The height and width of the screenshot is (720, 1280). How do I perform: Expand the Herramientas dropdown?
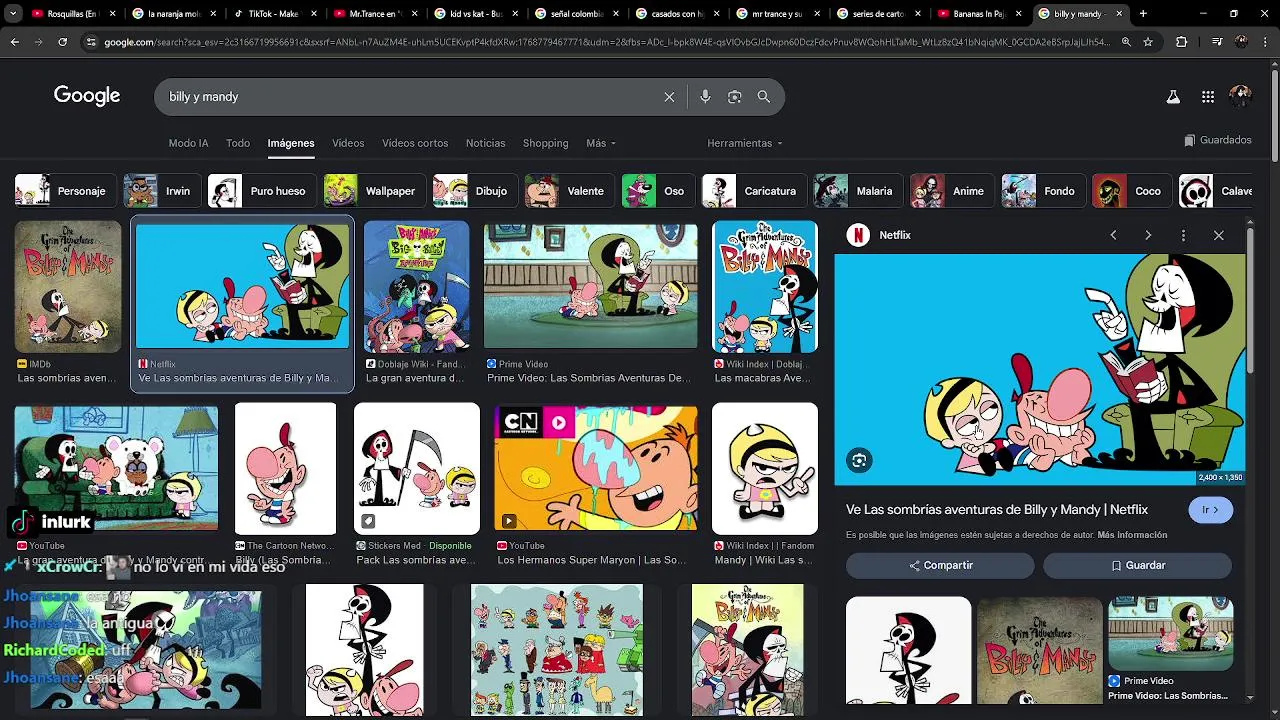pos(745,143)
